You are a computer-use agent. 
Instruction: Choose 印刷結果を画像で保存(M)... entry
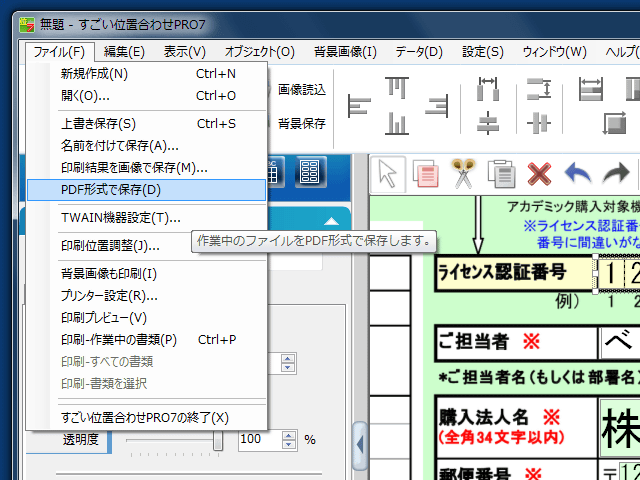pyautogui.click(x=147, y=168)
